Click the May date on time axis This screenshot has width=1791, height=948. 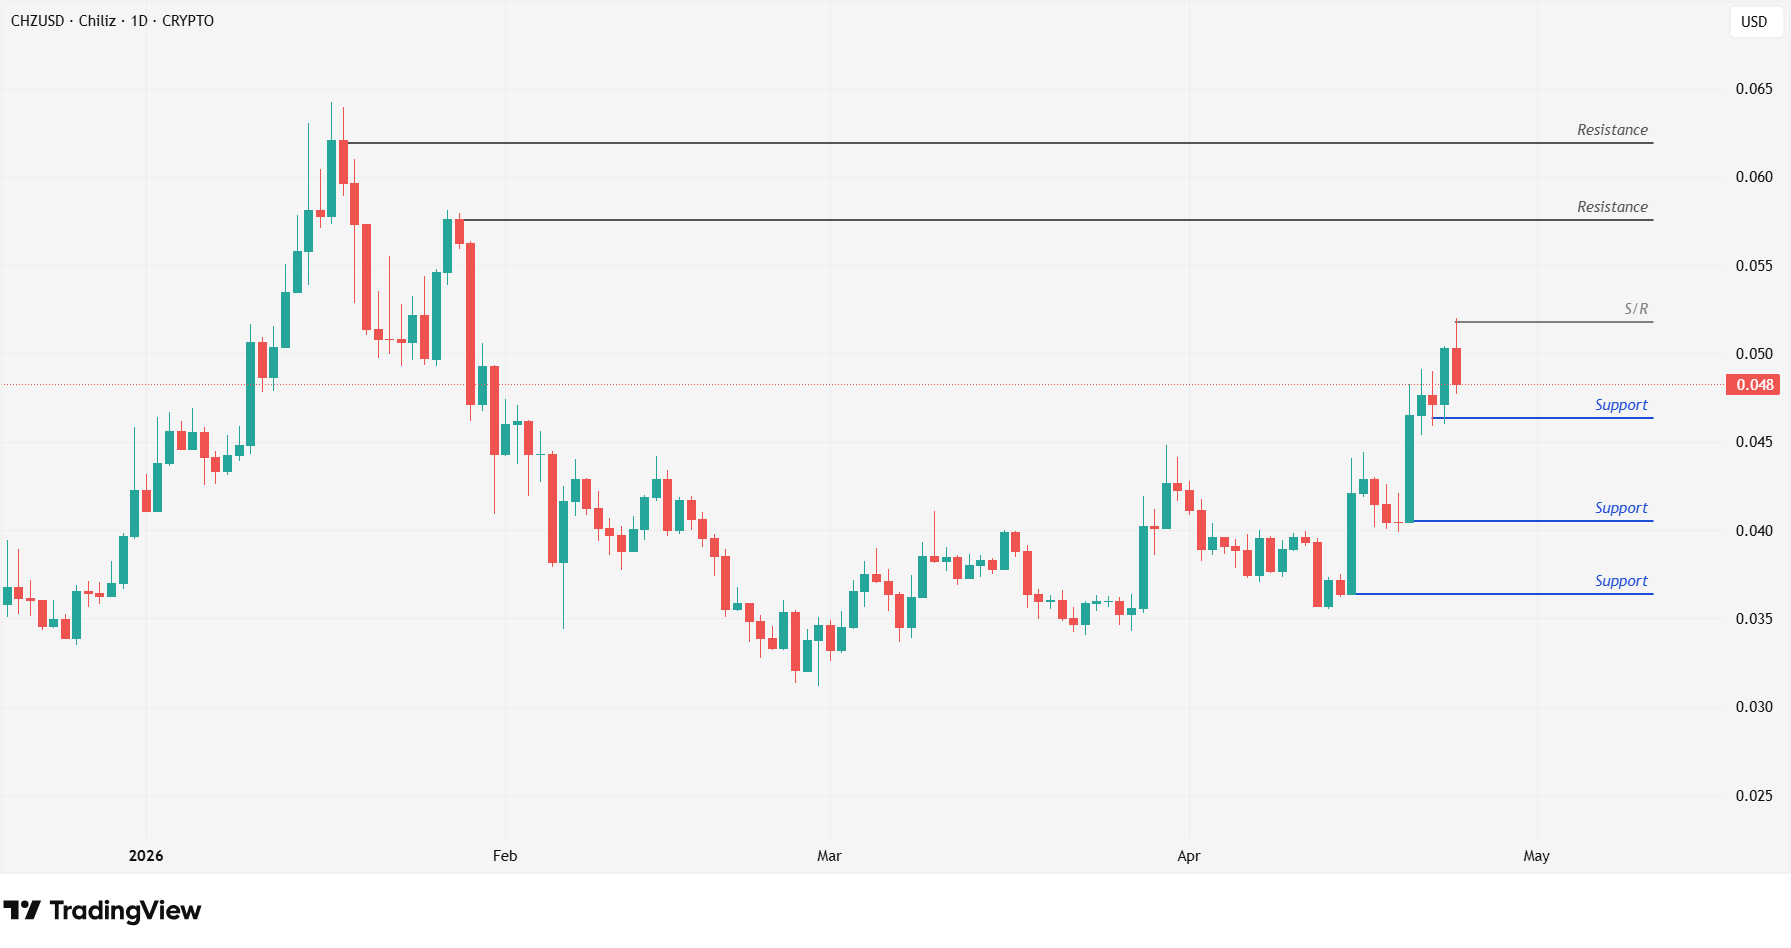click(1536, 856)
